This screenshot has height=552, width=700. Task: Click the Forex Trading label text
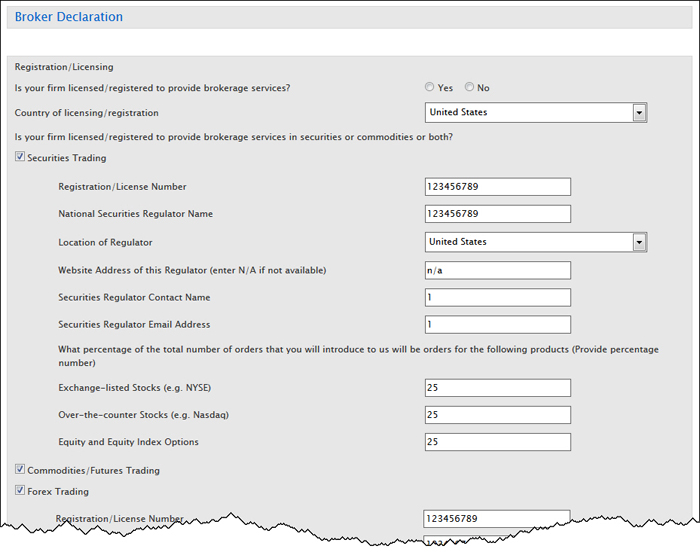58,492
